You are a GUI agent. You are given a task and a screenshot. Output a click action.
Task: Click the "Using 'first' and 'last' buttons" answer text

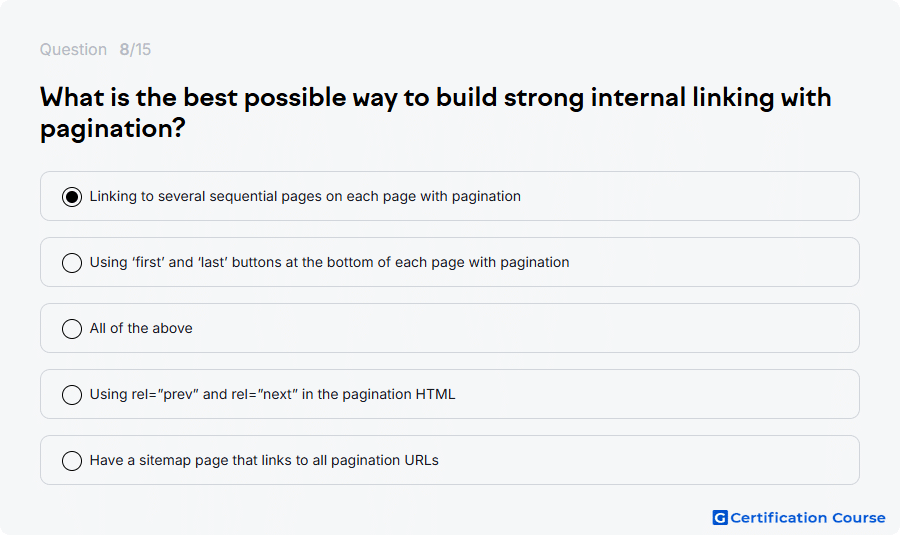click(329, 262)
